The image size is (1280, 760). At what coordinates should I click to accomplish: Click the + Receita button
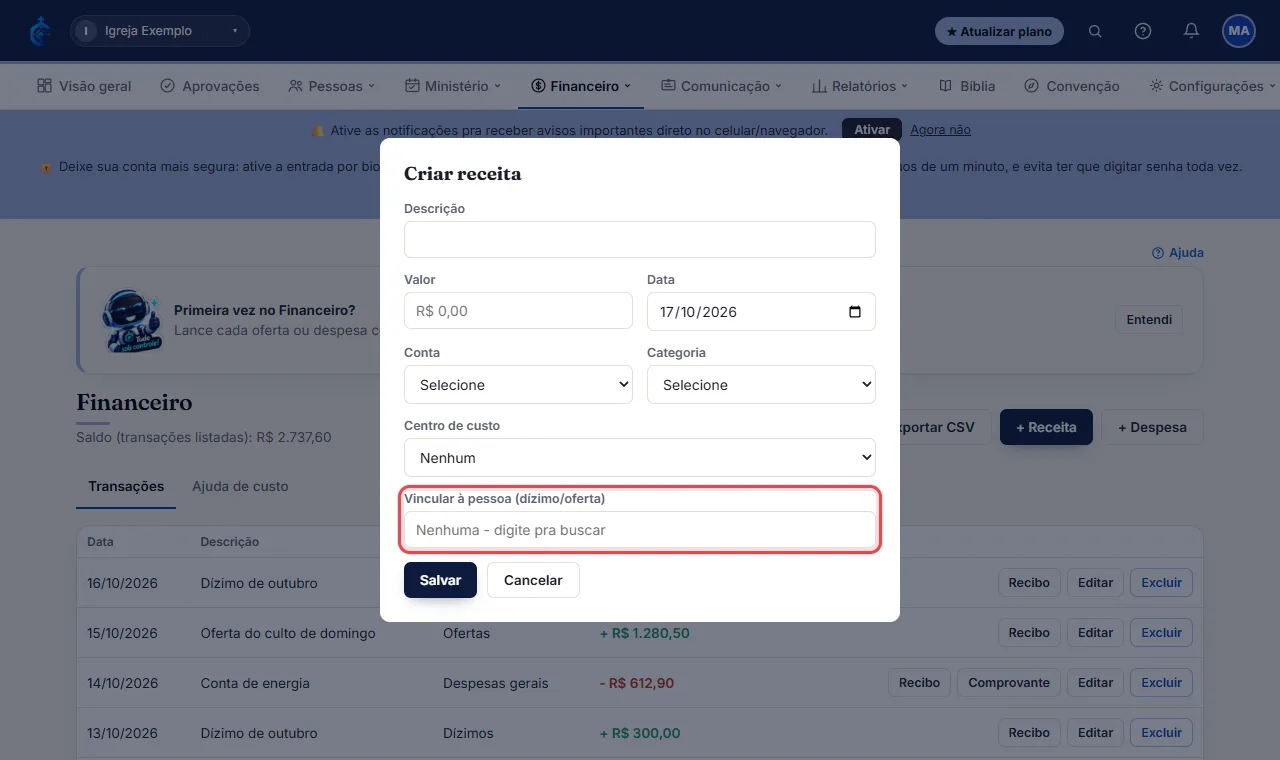pos(1046,427)
